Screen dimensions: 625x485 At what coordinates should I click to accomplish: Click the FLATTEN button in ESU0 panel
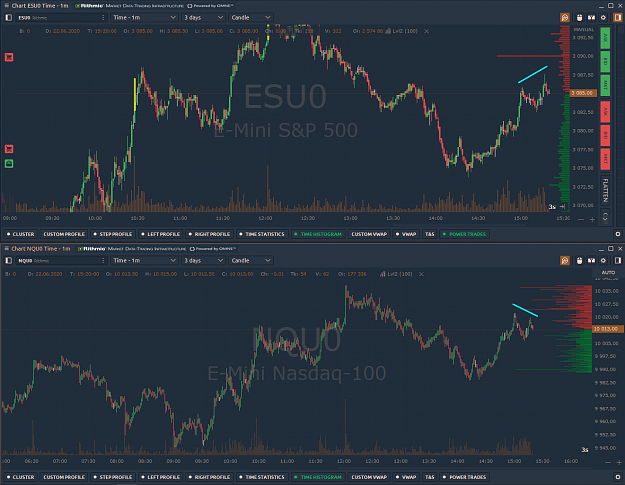coord(605,190)
